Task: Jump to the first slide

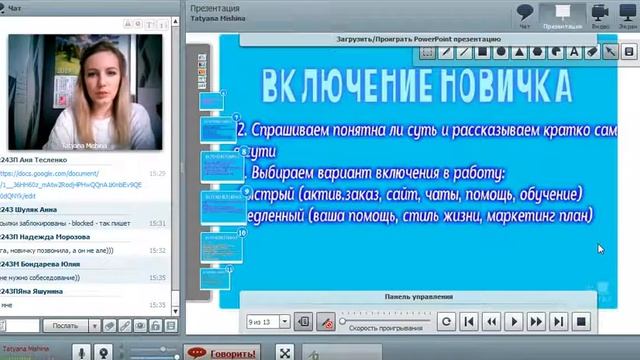Action: pyautogui.click(x=469, y=322)
